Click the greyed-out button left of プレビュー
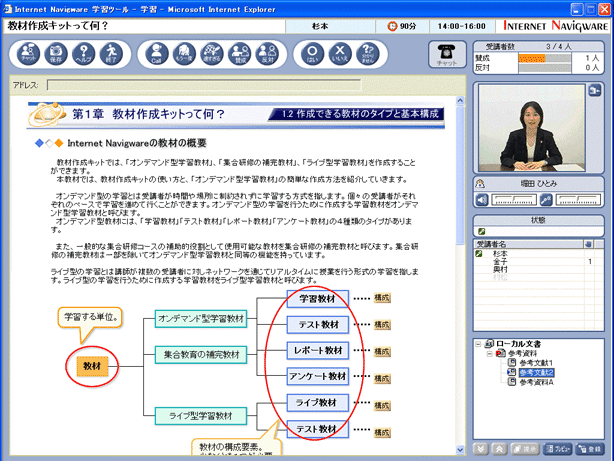This screenshot has width=614, height=461. click(525, 449)
